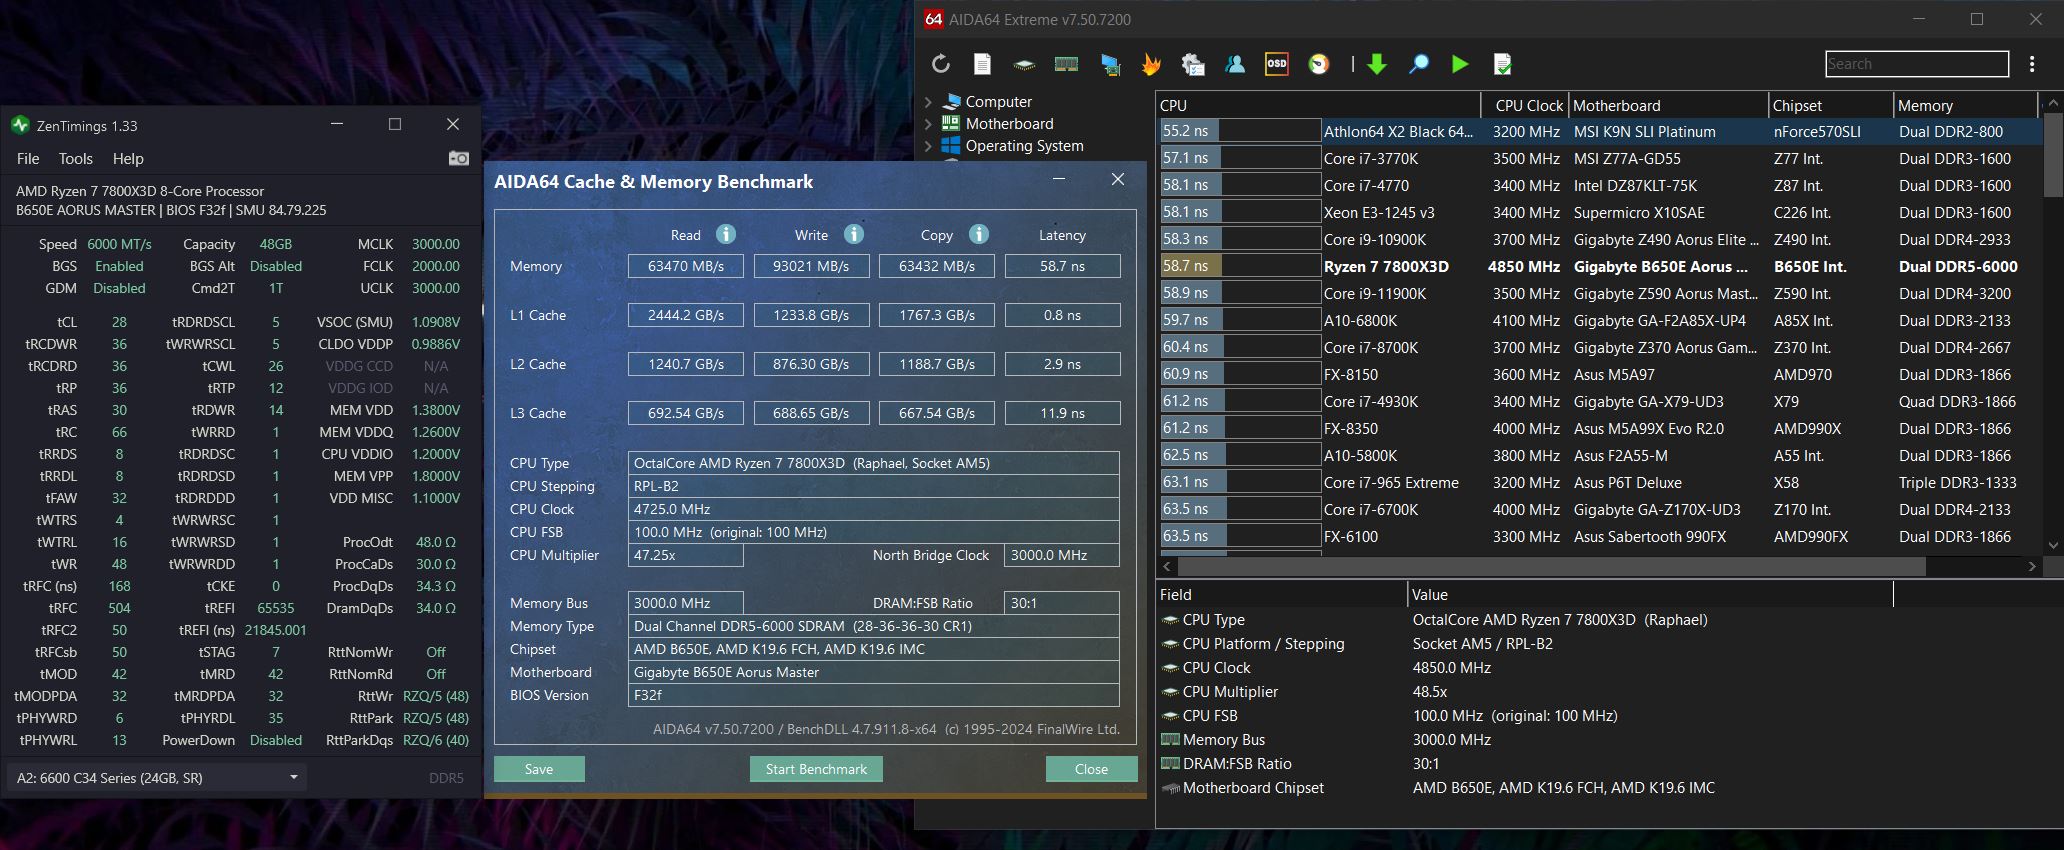The image size is (2064, 850).
Task: Open the gear checklist preferences icon
Action: pos(1193,64)
